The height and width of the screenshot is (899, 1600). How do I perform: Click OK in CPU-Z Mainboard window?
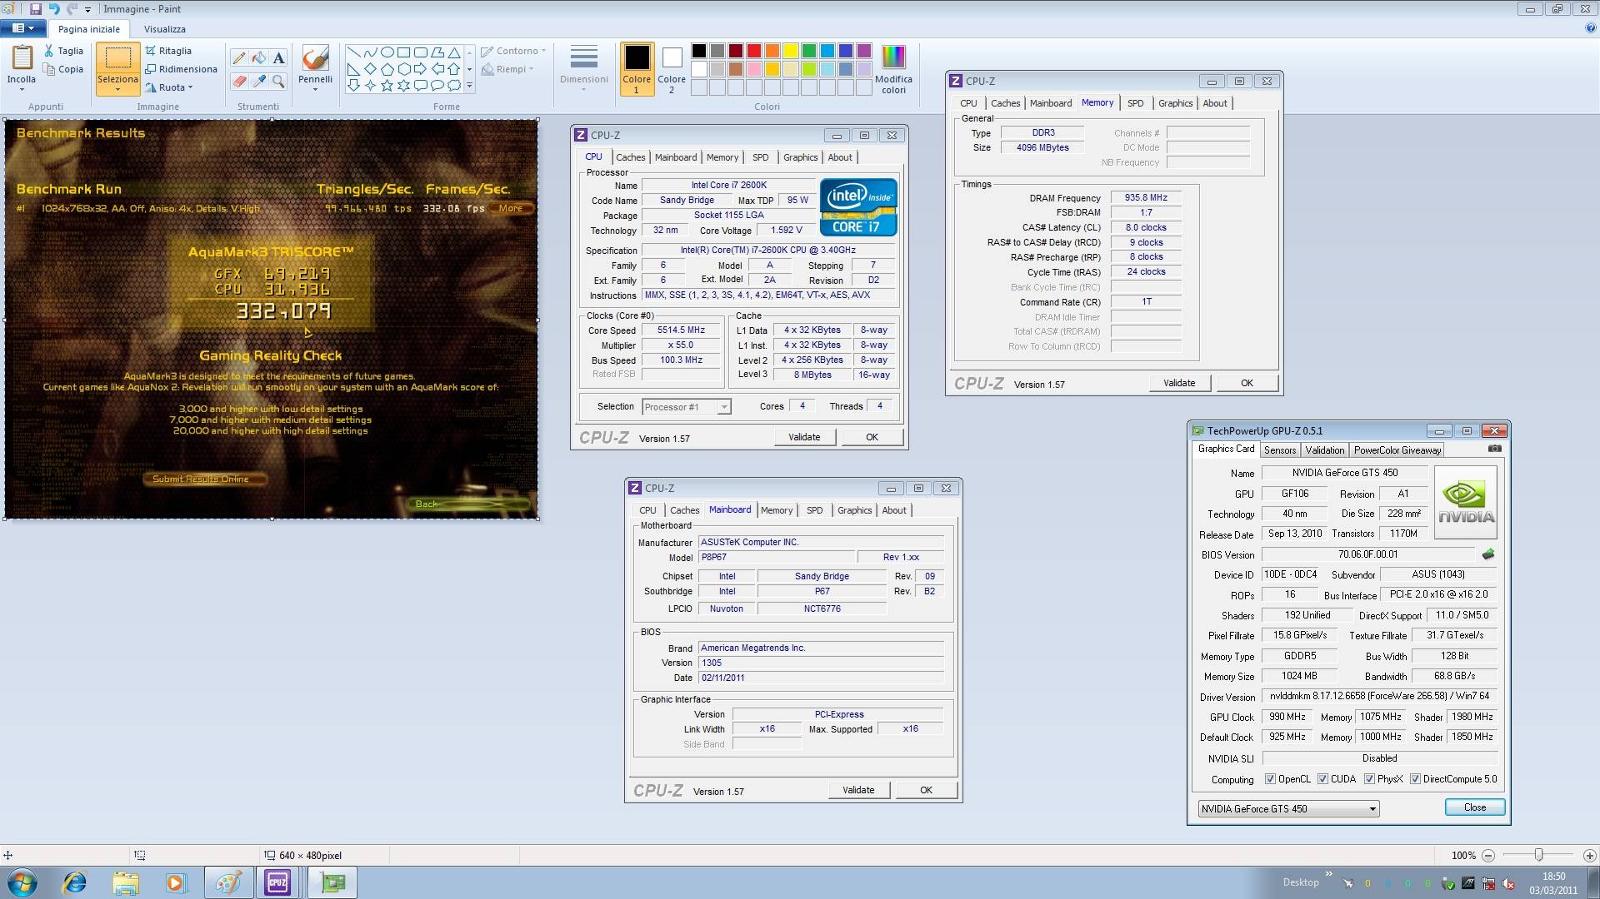(926, 790)
